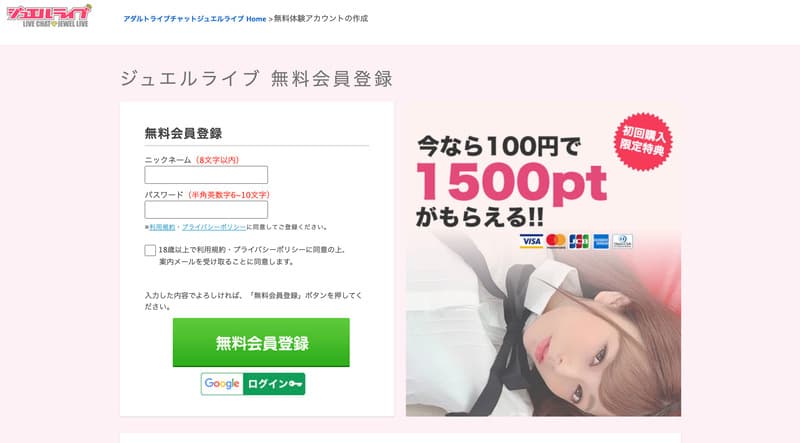Click the woman photo in promo banner
Screen dimensions: 800x443
543,327
